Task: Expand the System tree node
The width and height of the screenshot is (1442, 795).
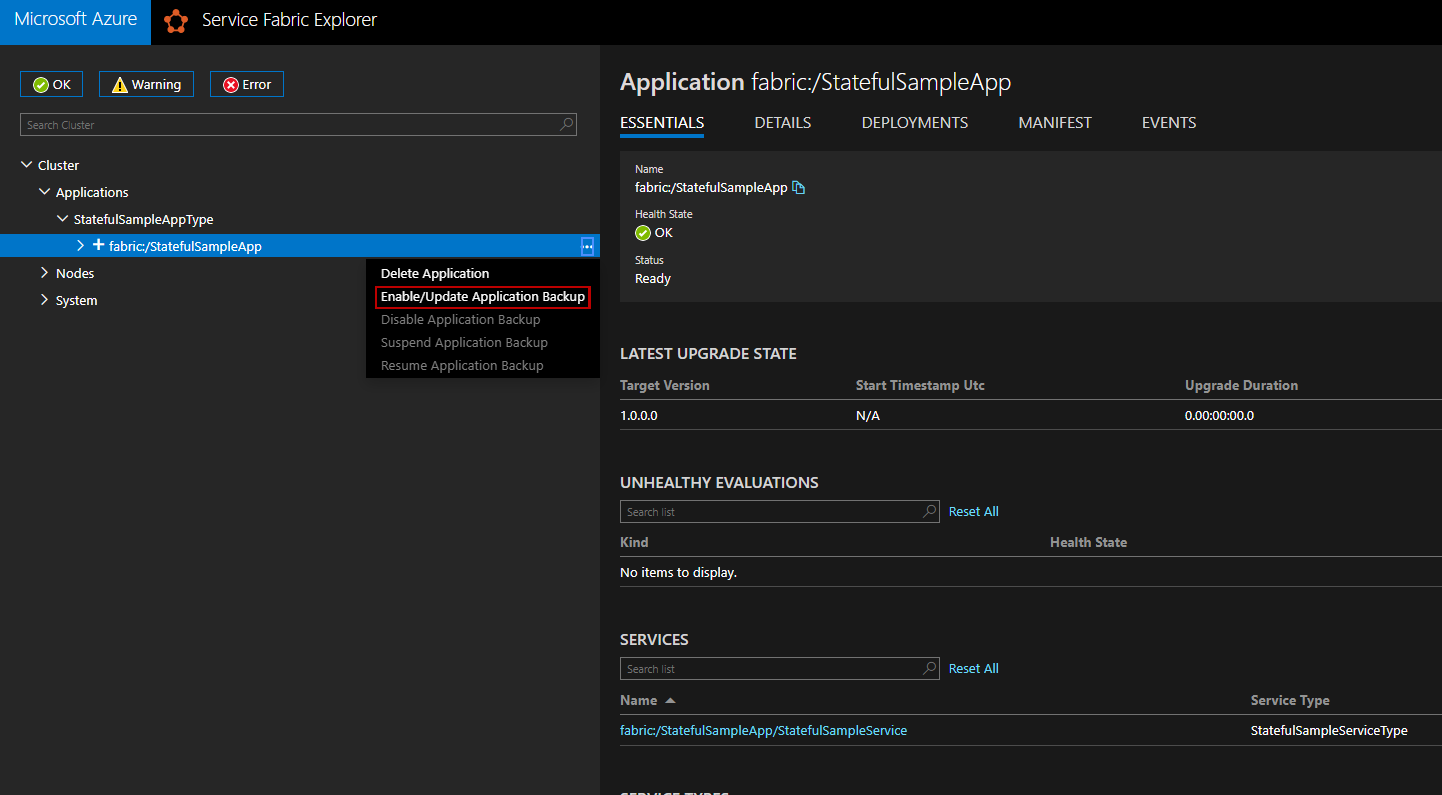Action: (44, 300)
